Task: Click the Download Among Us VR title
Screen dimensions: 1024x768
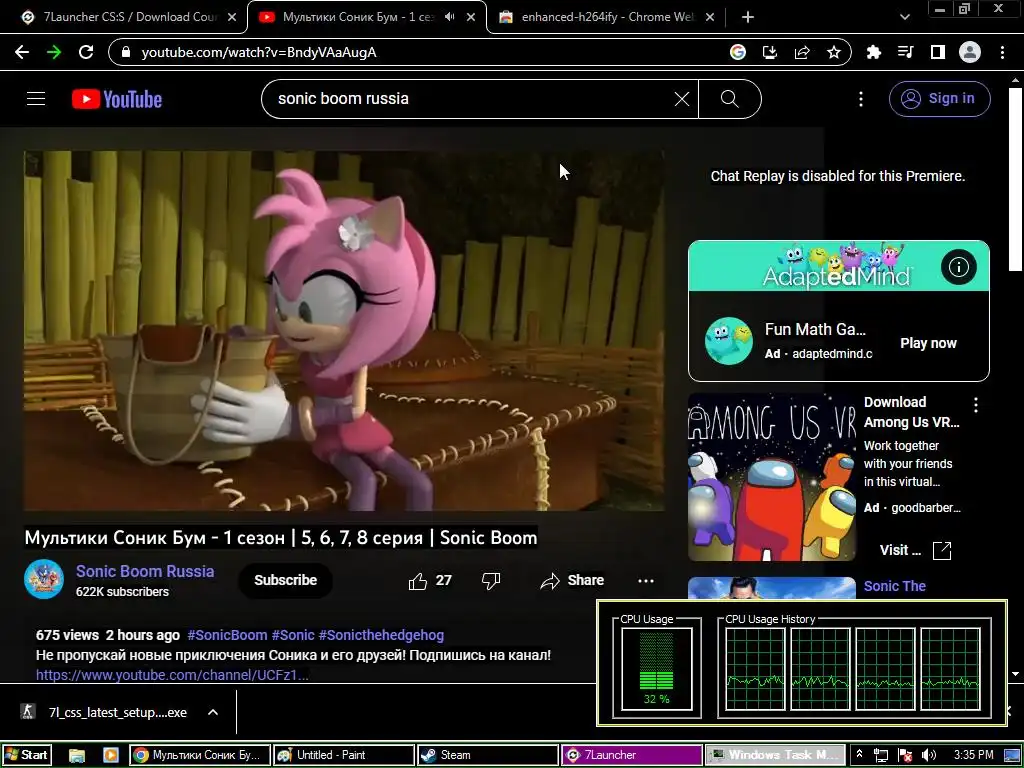Action: point(912,412)
